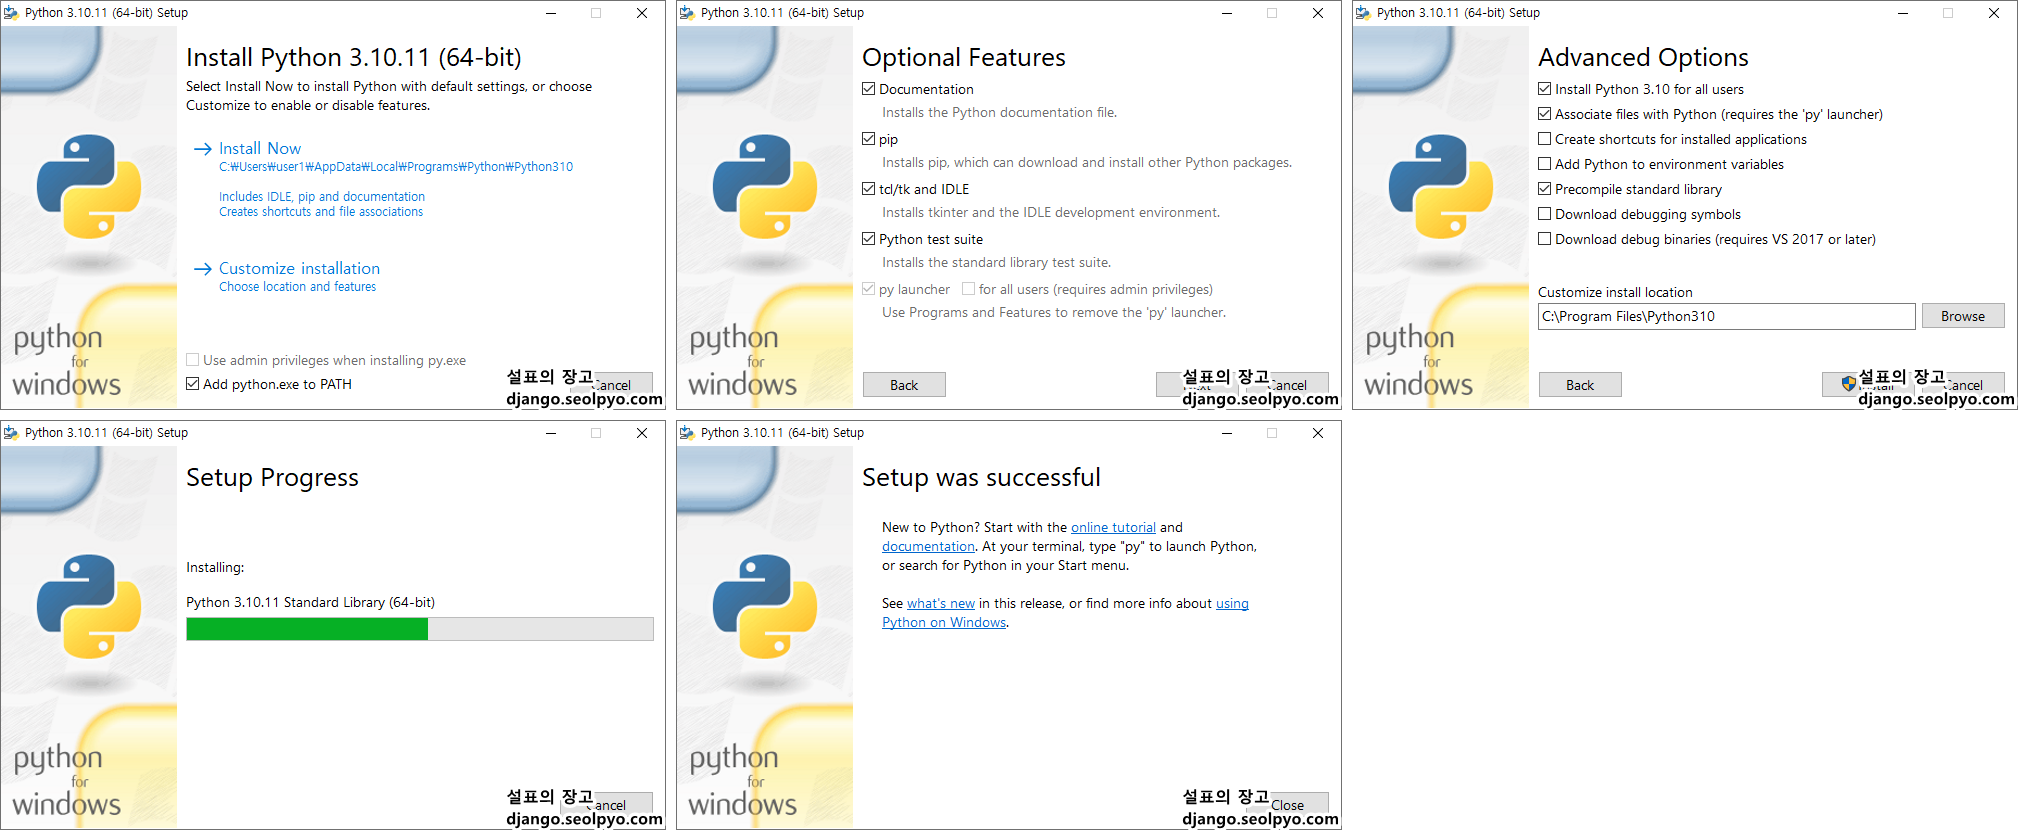The image size is (2018, 830).
Task: Click the Customize installation link
Action: click(299, 268)
